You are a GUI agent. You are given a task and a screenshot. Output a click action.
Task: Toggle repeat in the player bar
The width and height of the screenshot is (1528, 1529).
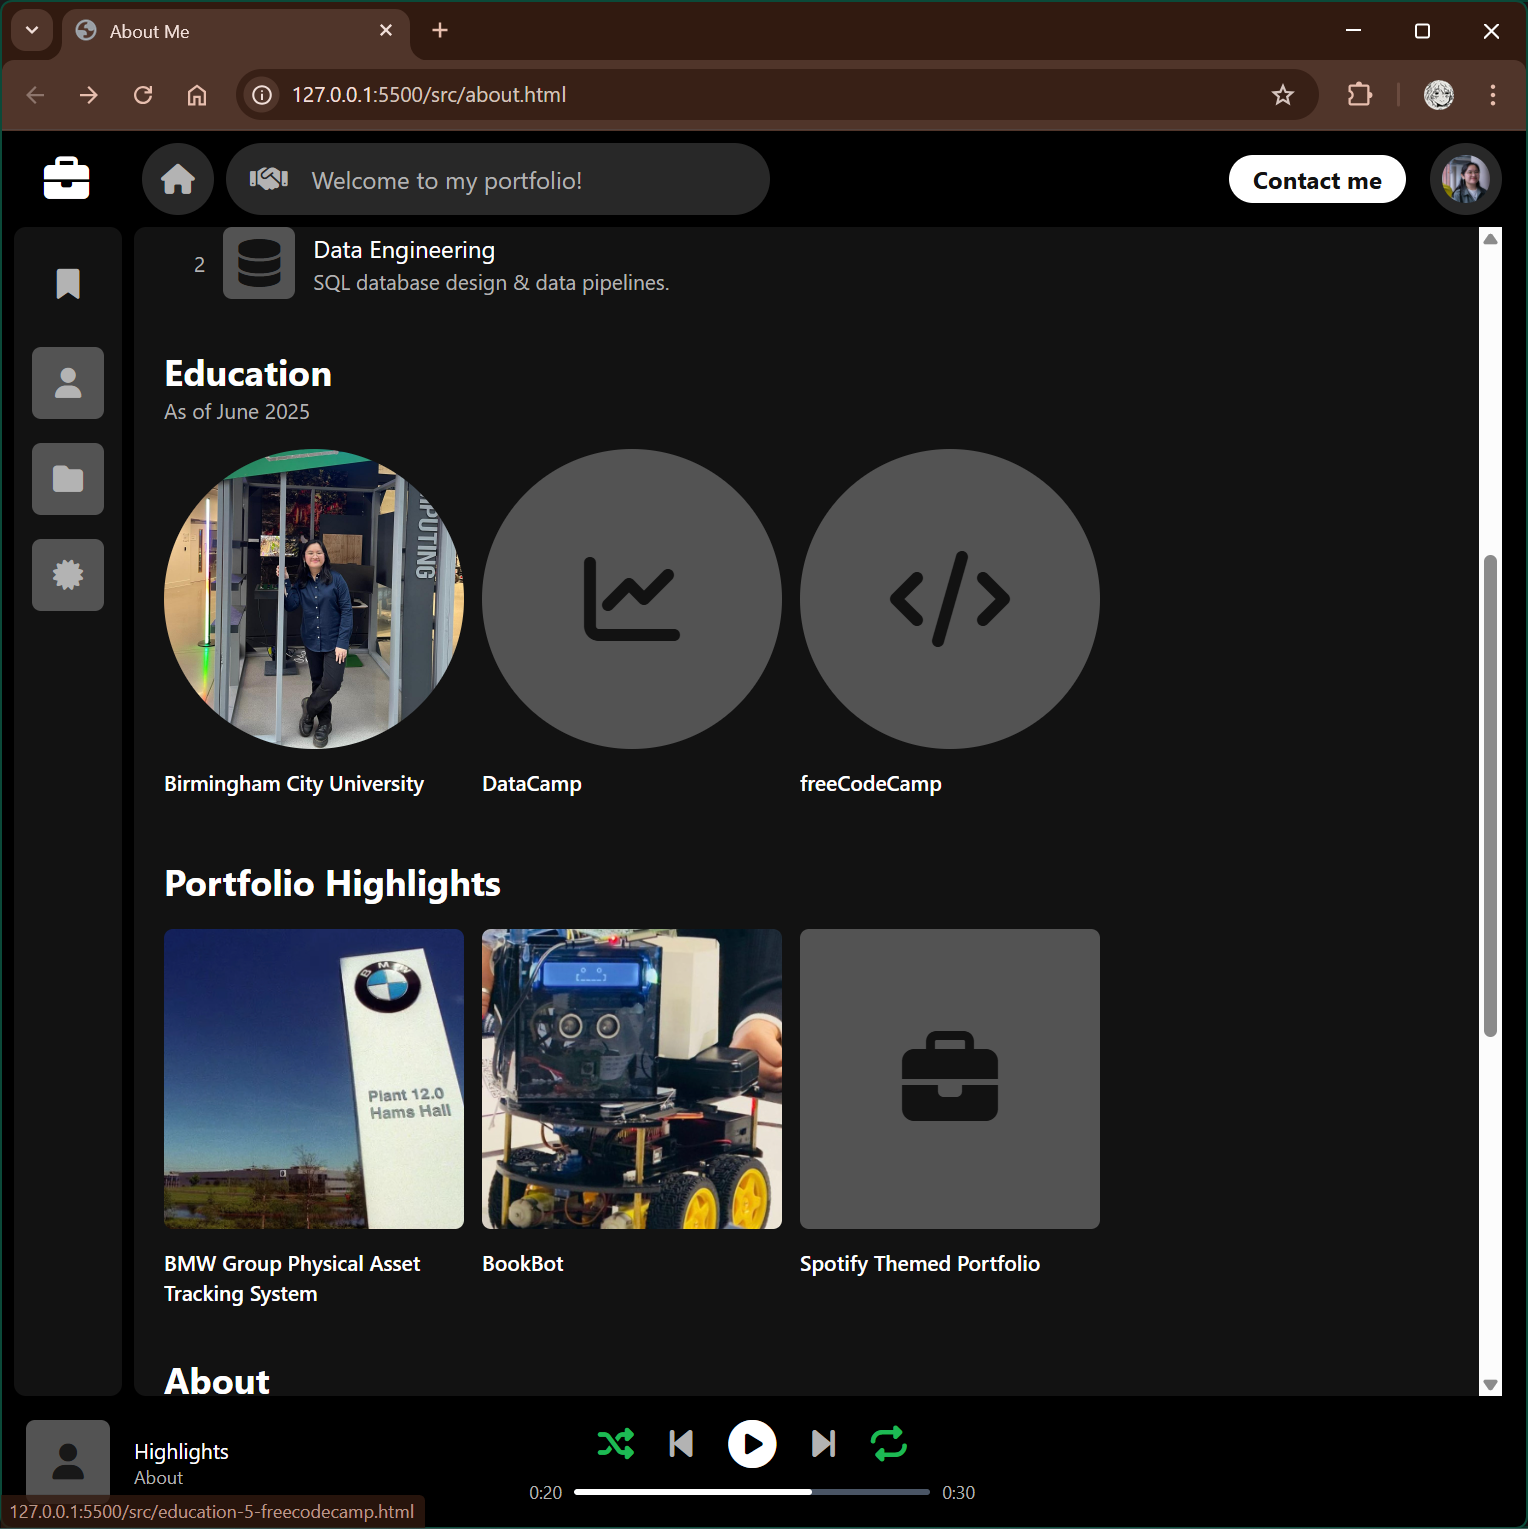click(888, 1444)
